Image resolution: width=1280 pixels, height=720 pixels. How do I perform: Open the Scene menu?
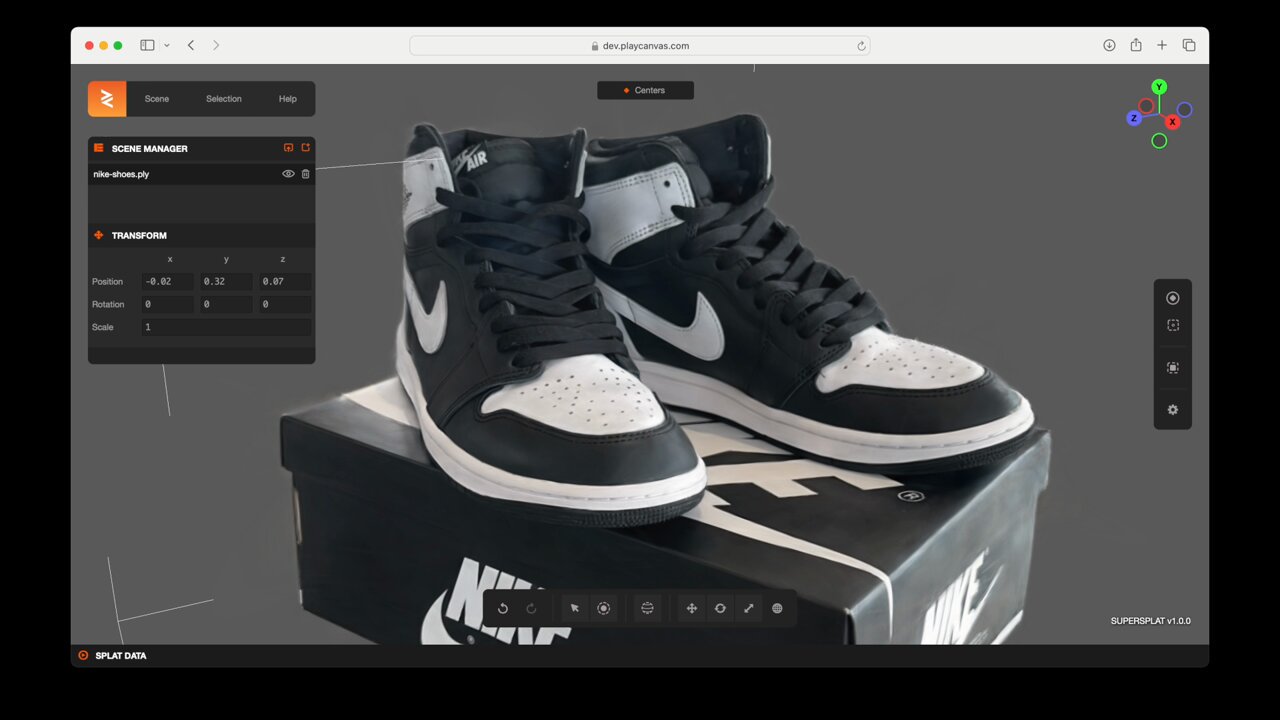(x=157, y=99)
